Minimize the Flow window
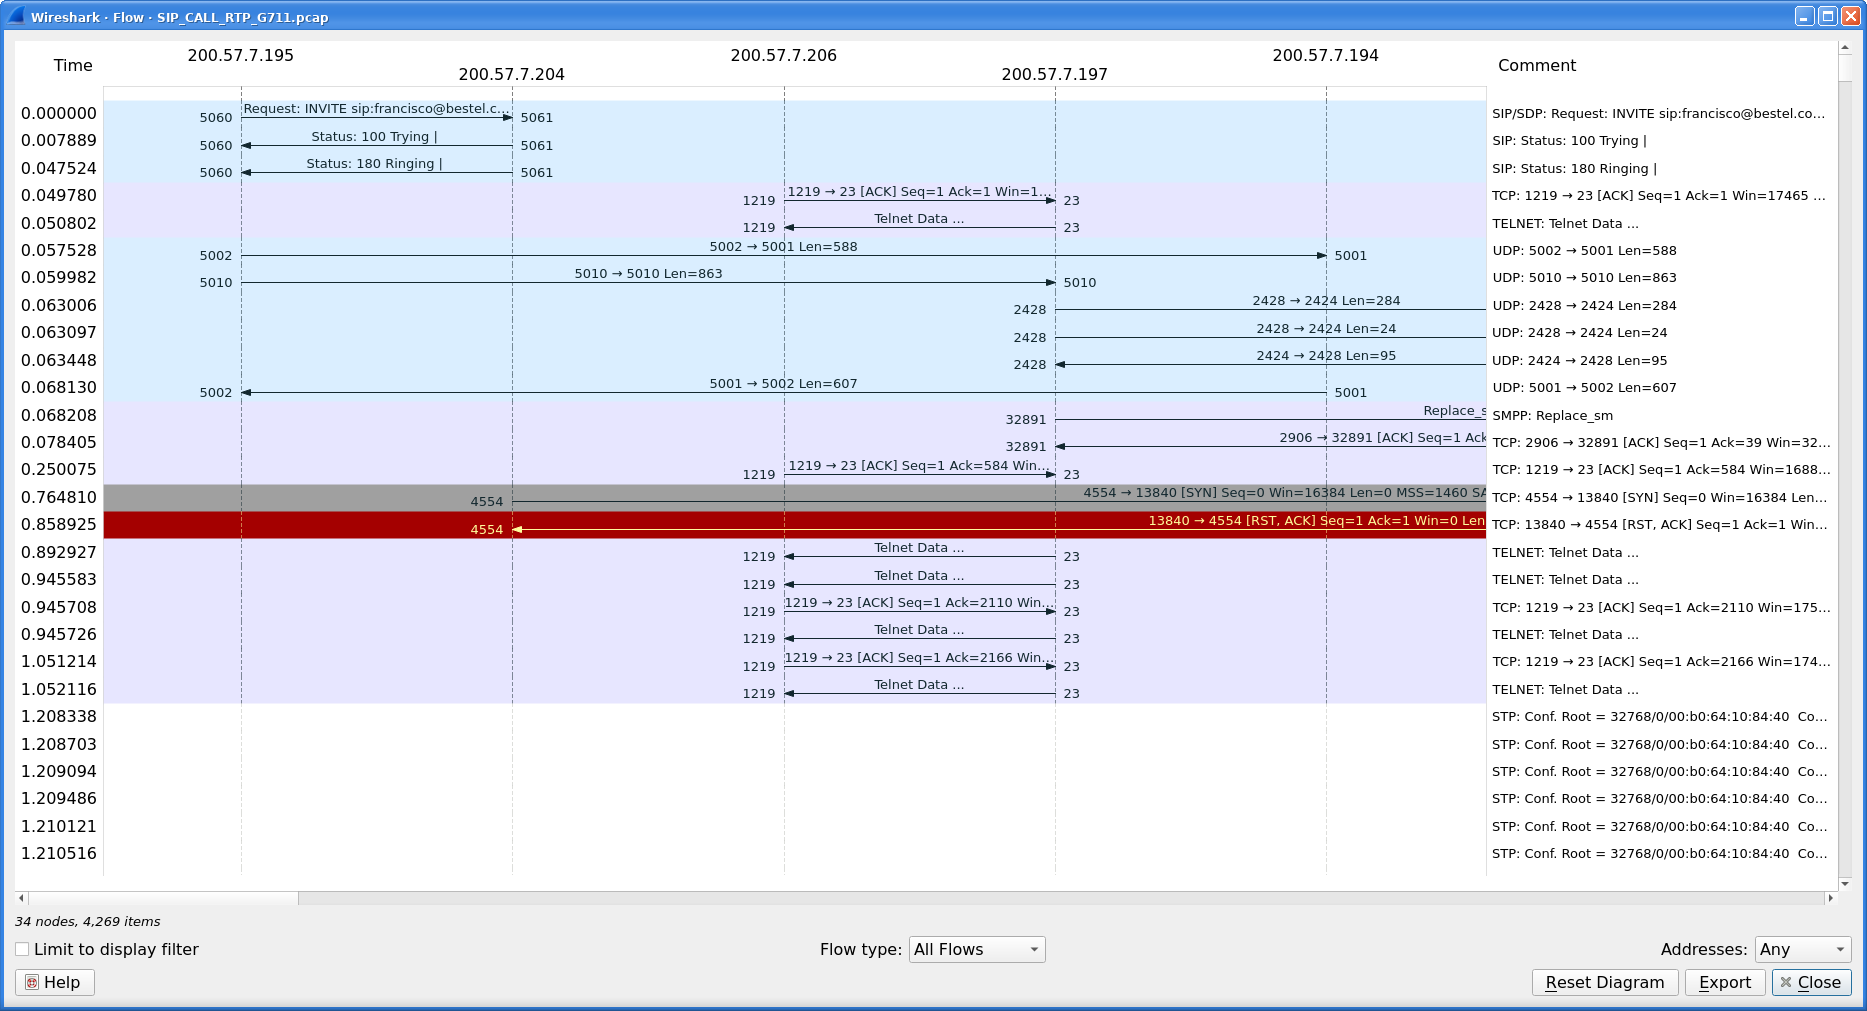Image resolution: width=1867 pixels, height=1011 pixels. (1804, 16)
